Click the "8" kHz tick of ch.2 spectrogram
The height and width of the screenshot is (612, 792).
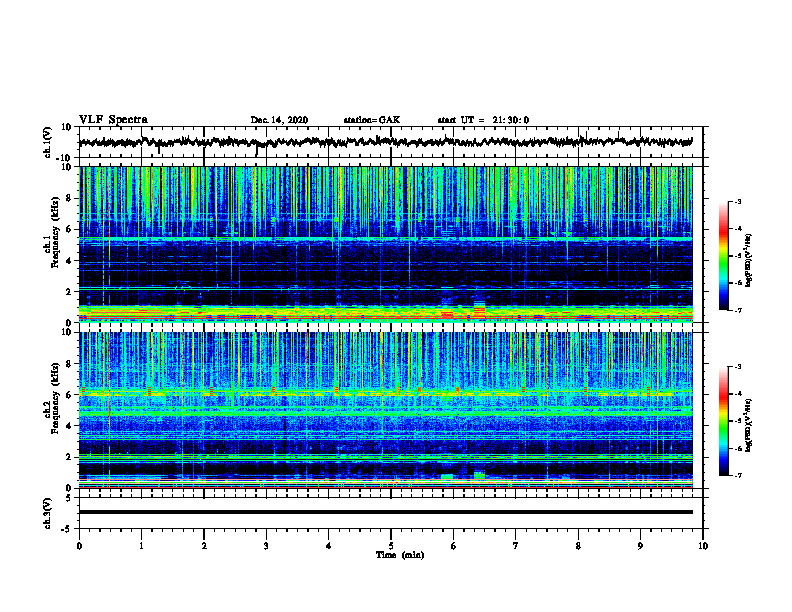(70, 364)
